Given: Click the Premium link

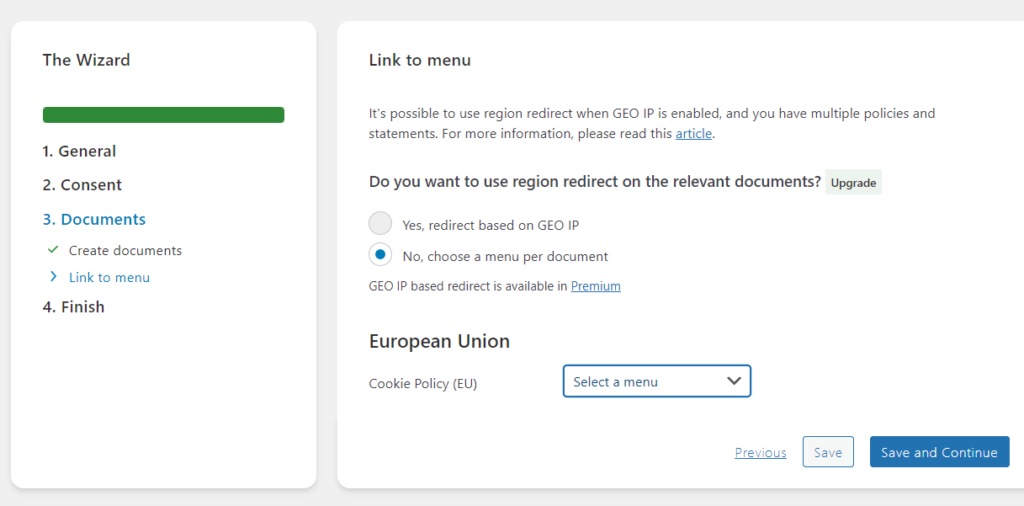Looking at the screenshot, I should coord(595,286).
